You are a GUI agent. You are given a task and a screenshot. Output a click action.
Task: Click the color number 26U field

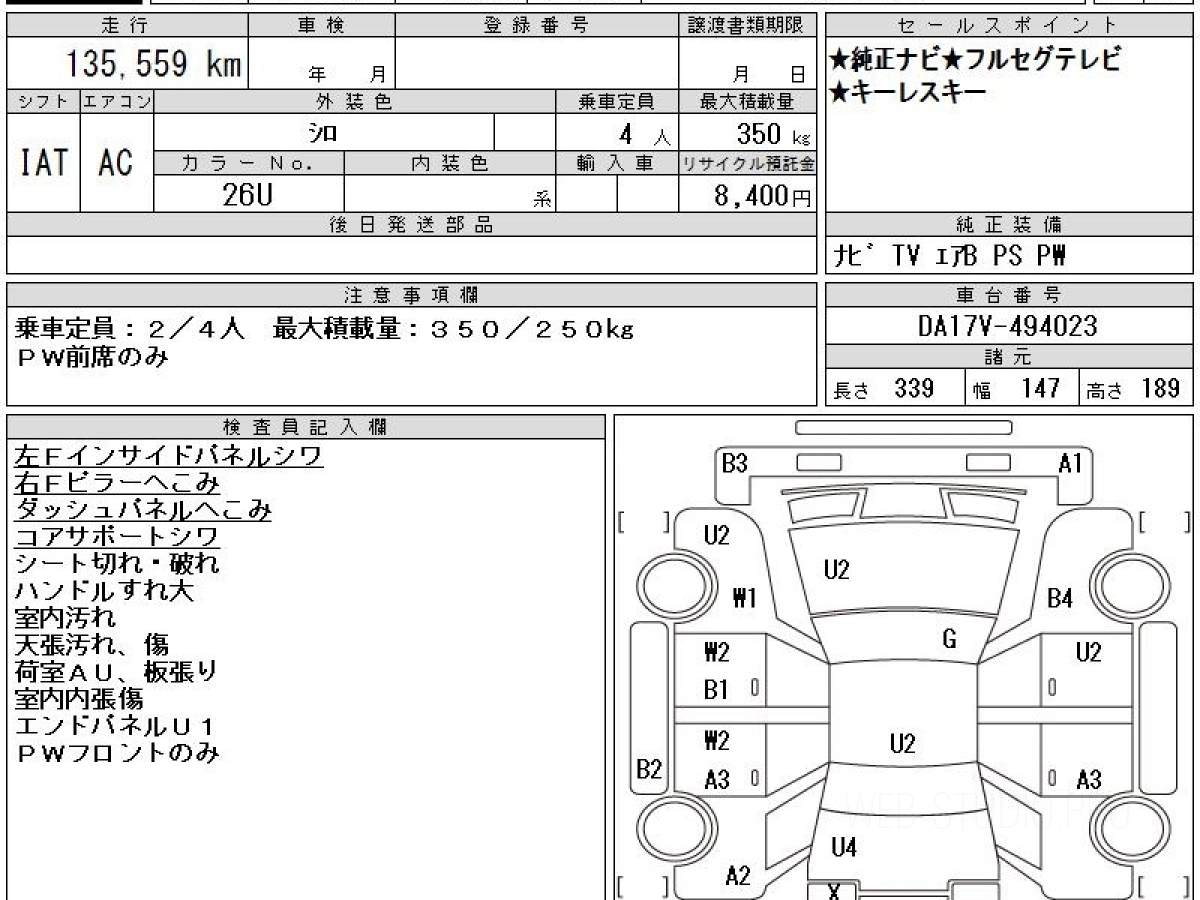pyautogui.click(x=247, y=195)
